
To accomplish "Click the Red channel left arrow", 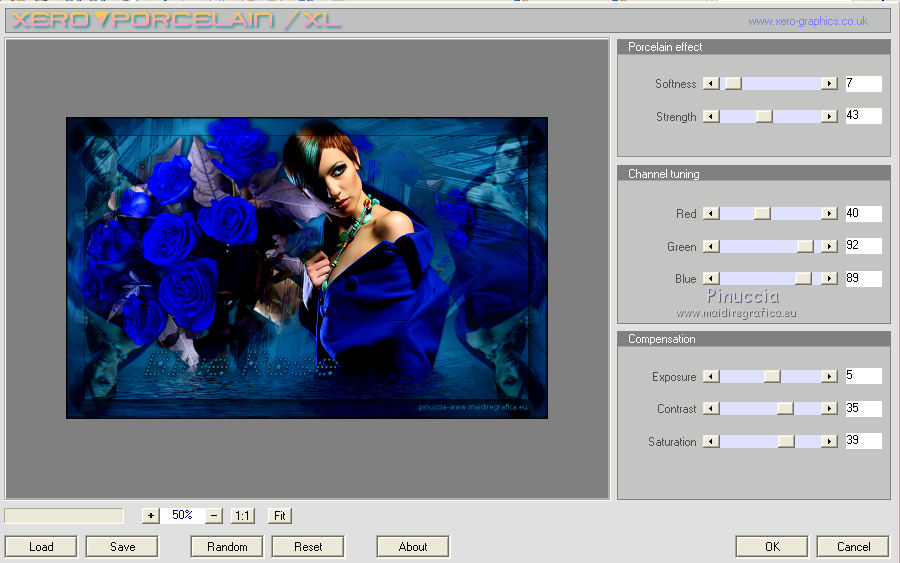I will point(711,214).
